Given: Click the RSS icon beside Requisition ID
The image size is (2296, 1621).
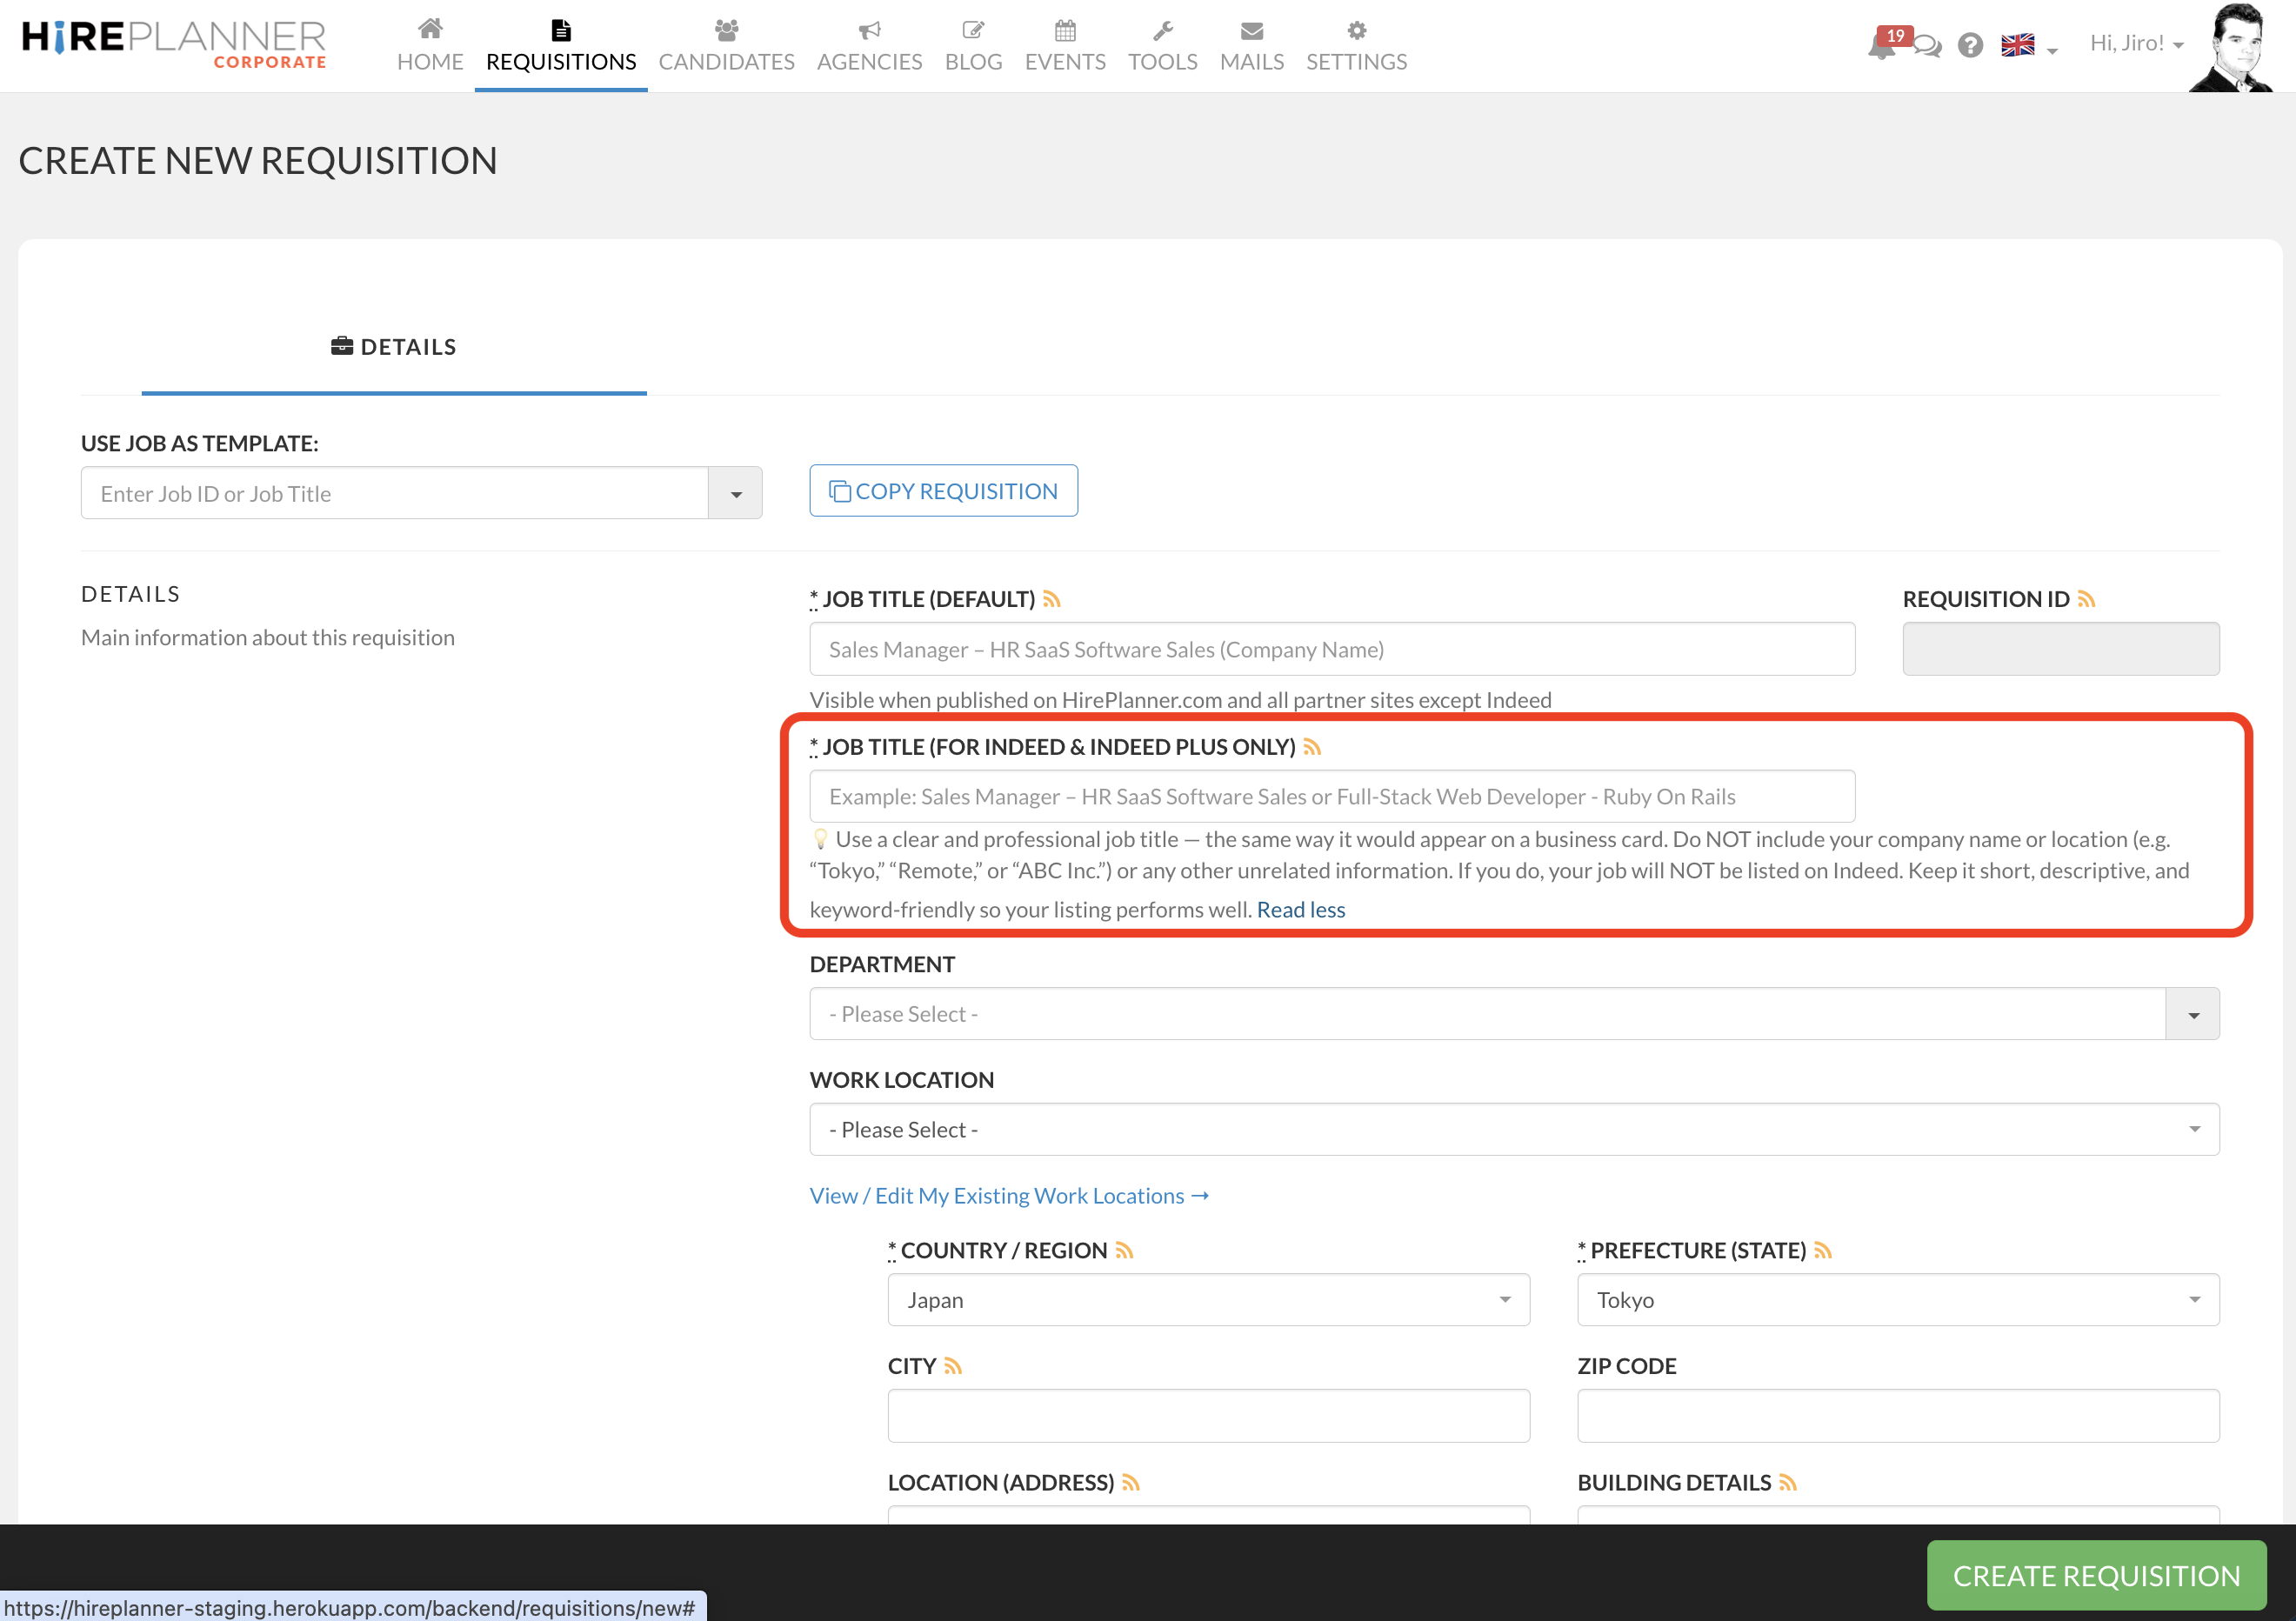Looking at the screenshot, I should (2086, 599).
